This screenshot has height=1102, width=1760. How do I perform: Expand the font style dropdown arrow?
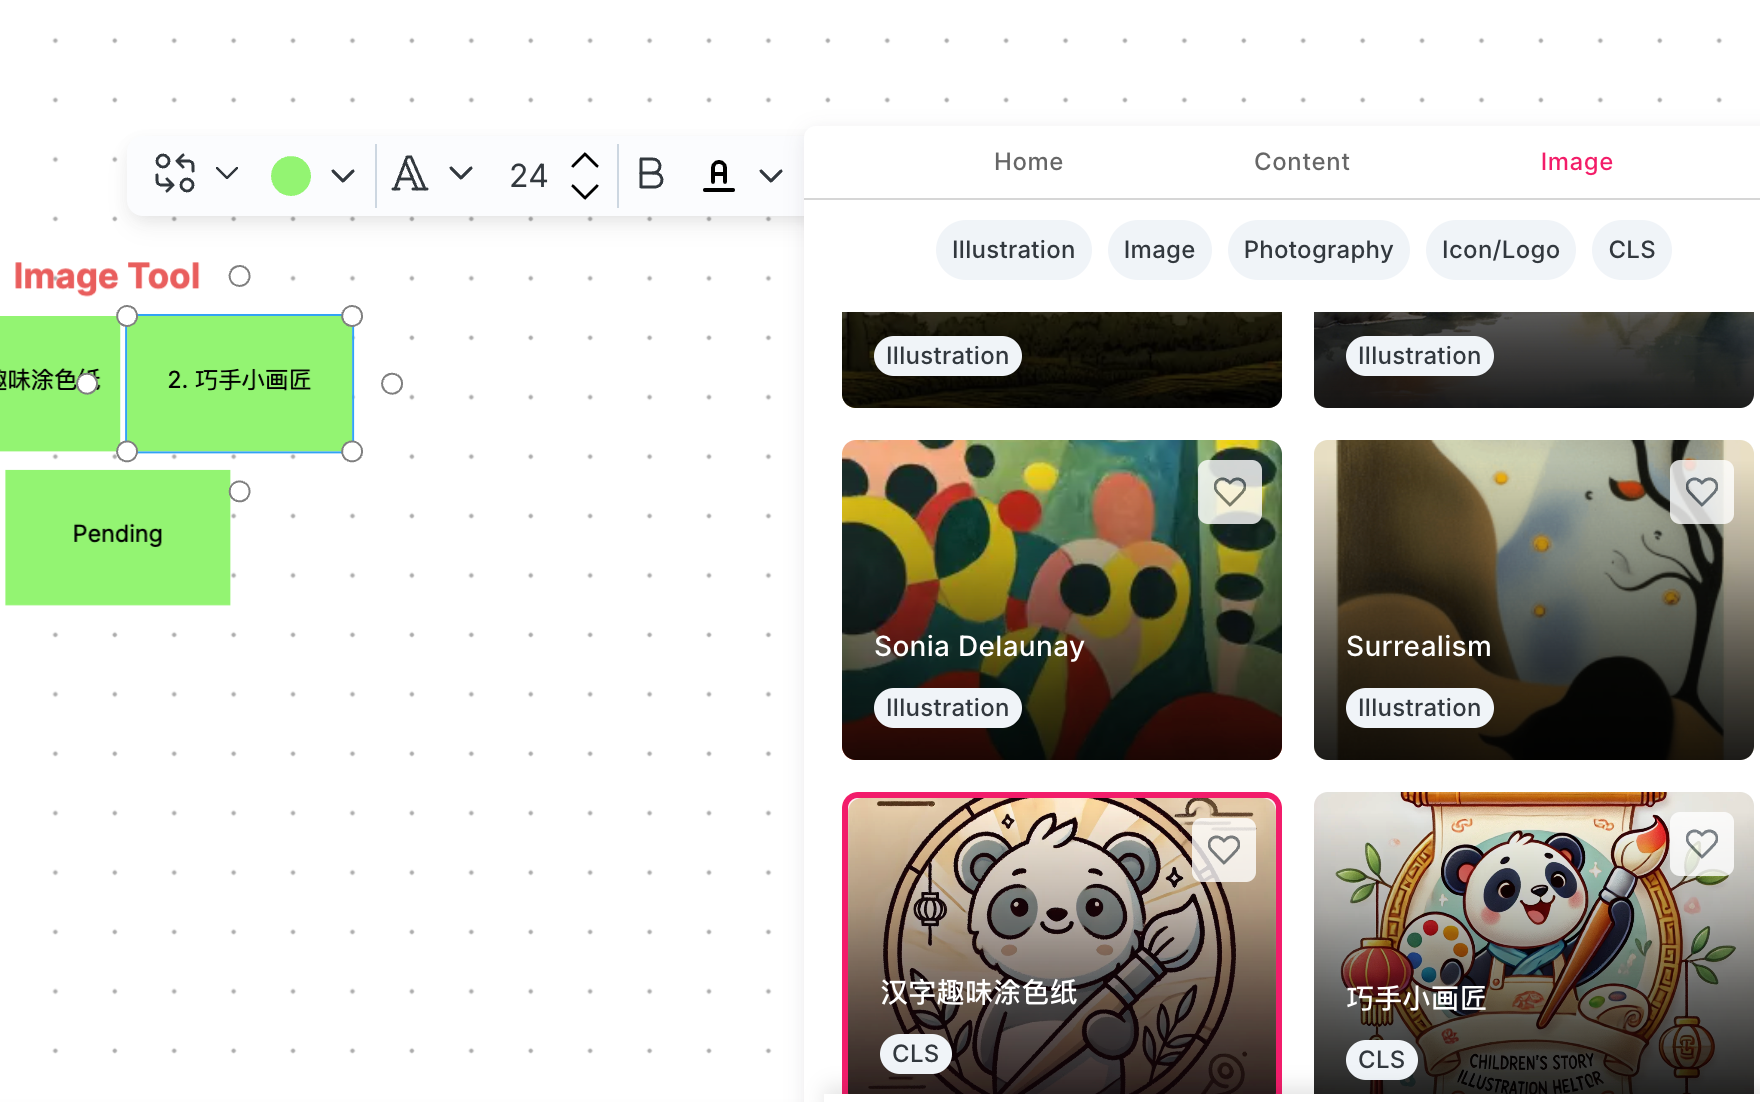[461, 174]
